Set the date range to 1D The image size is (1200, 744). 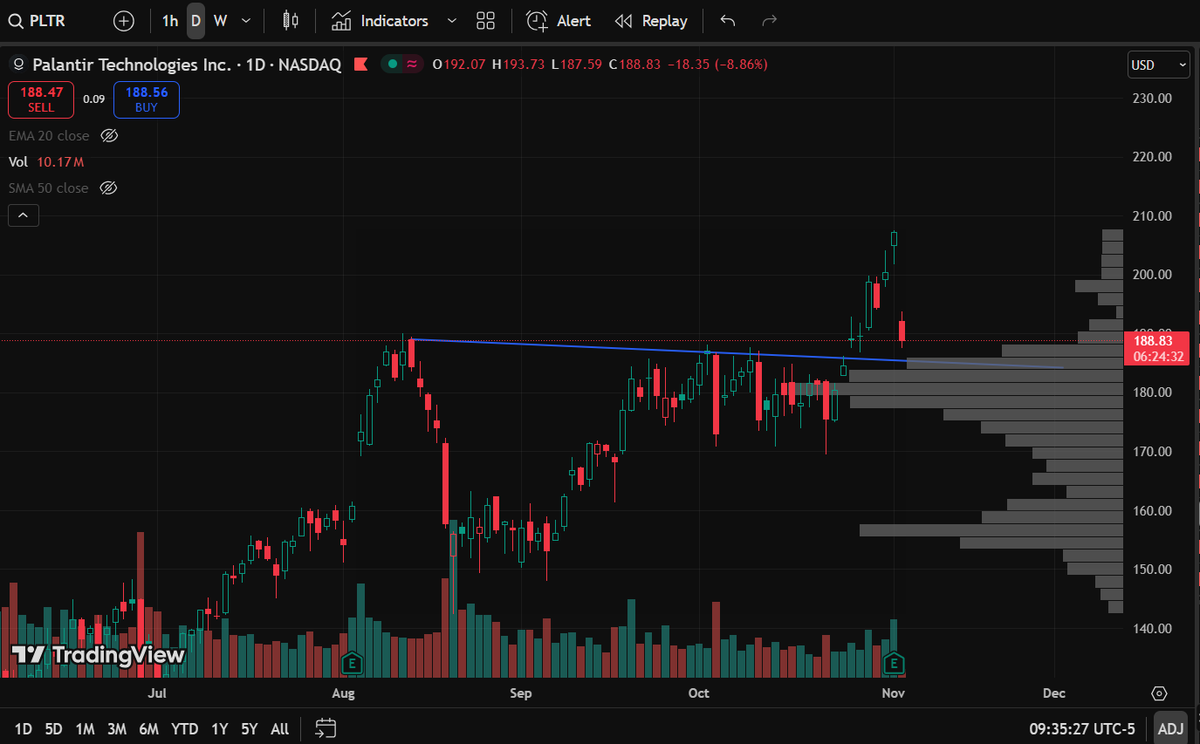point(23,729)
